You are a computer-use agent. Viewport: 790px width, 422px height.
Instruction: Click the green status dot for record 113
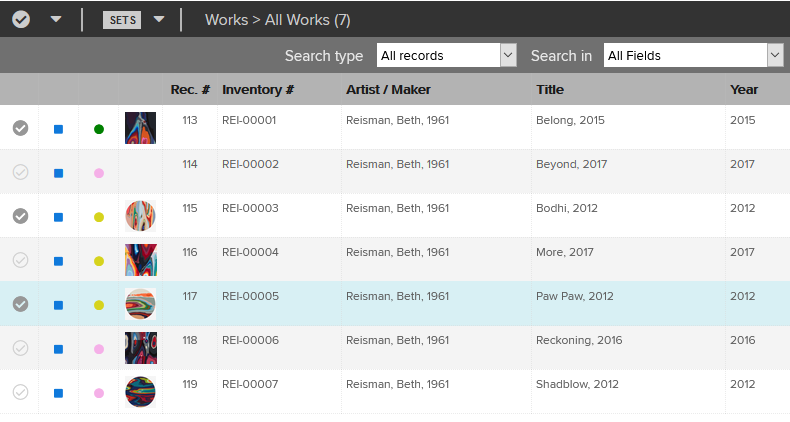[98, 129]
